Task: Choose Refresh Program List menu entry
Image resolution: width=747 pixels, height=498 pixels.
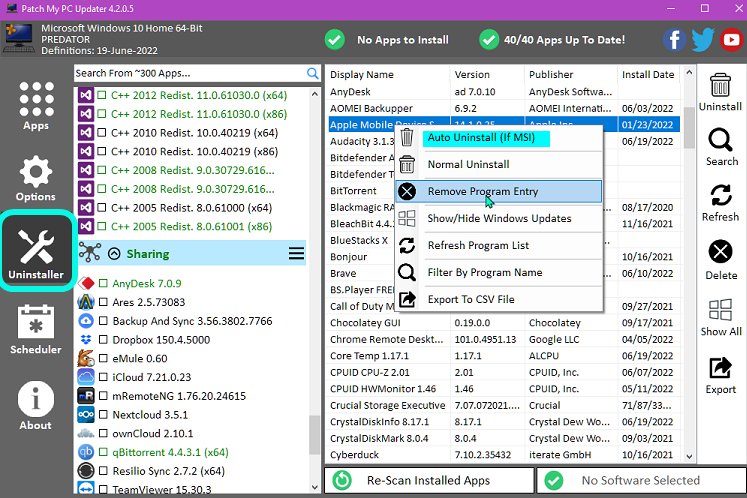Action: (499, 245)
